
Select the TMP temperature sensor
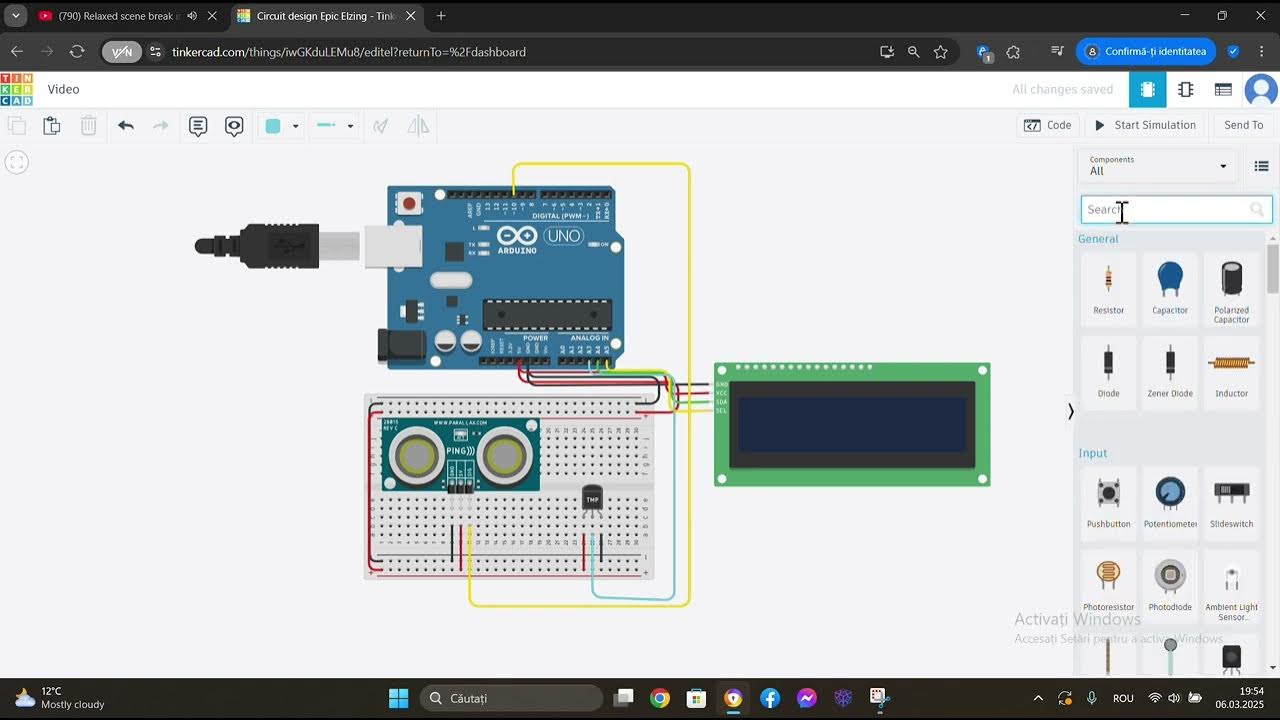[592, 498]
